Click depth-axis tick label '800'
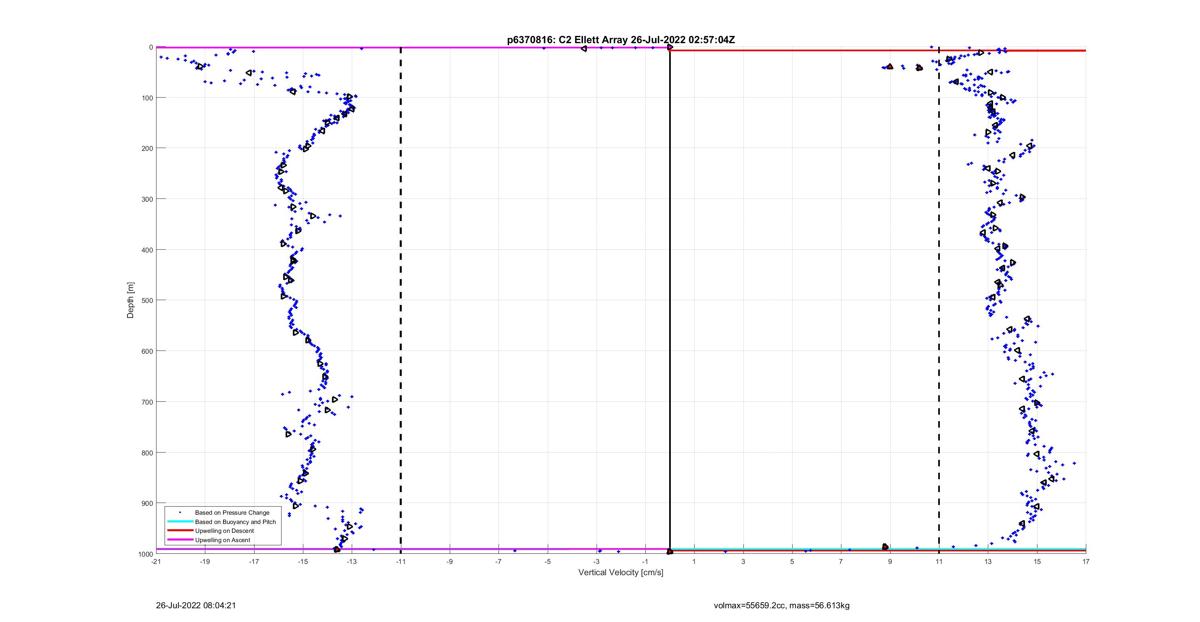The image size is (1200, 622). 146,452
